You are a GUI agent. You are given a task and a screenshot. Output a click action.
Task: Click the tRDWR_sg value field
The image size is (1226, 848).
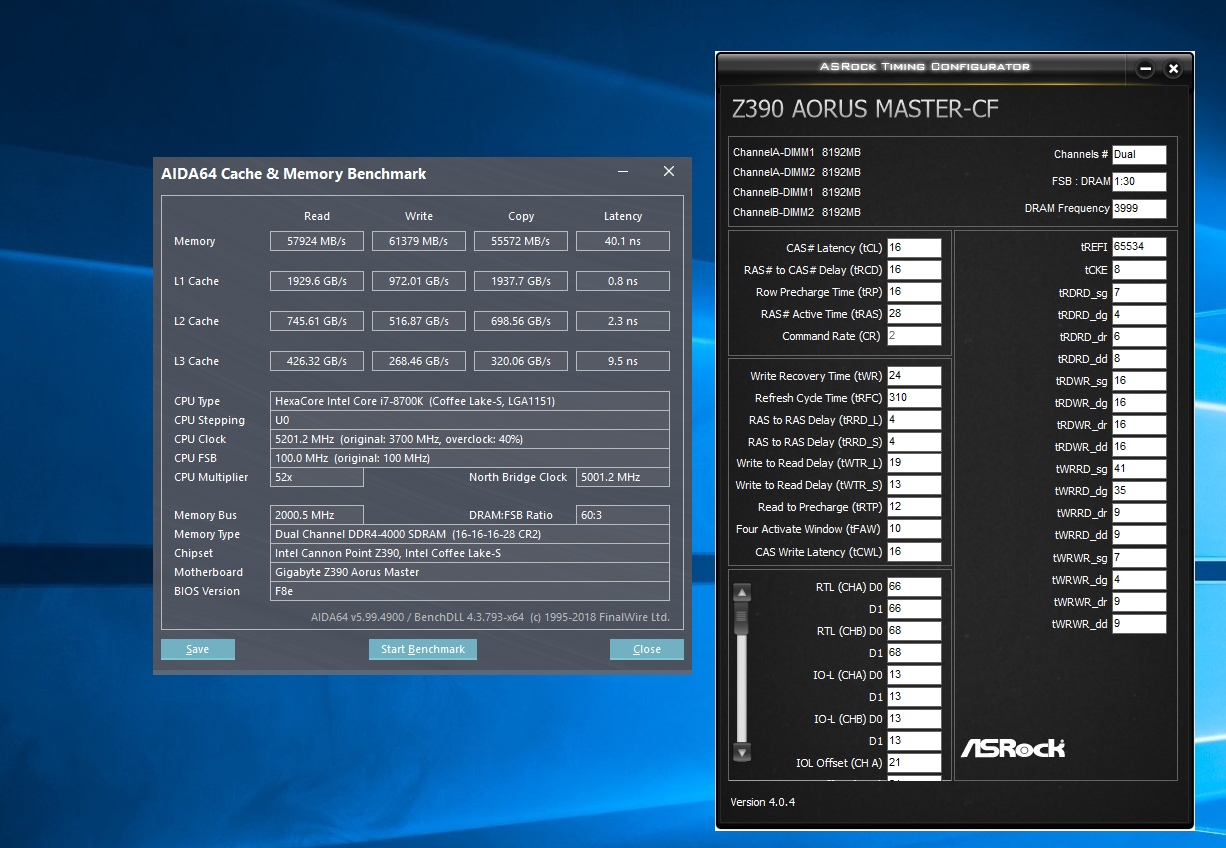(1139, 381)
